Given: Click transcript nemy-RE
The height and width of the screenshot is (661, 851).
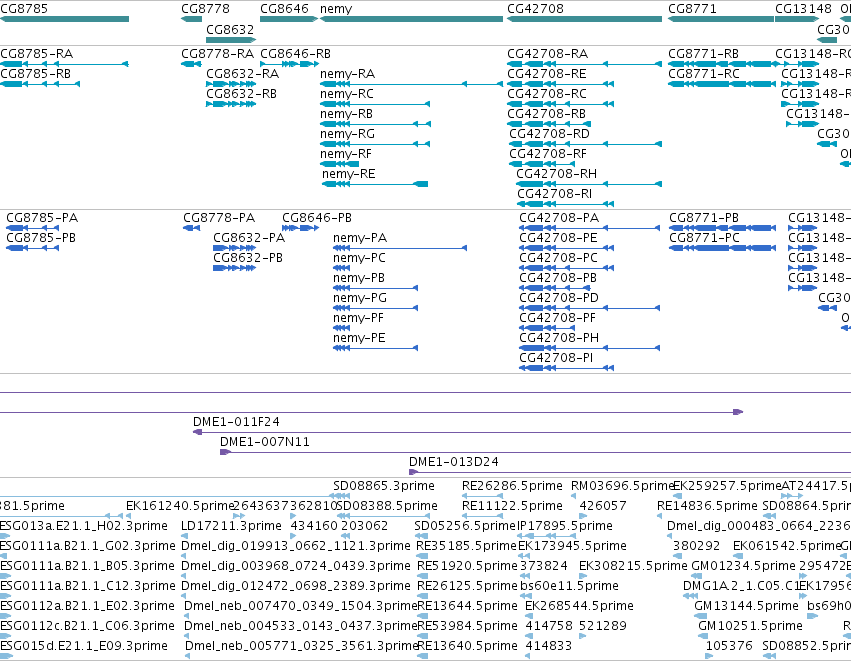Looking at the screenshot, I should [375, 184].
